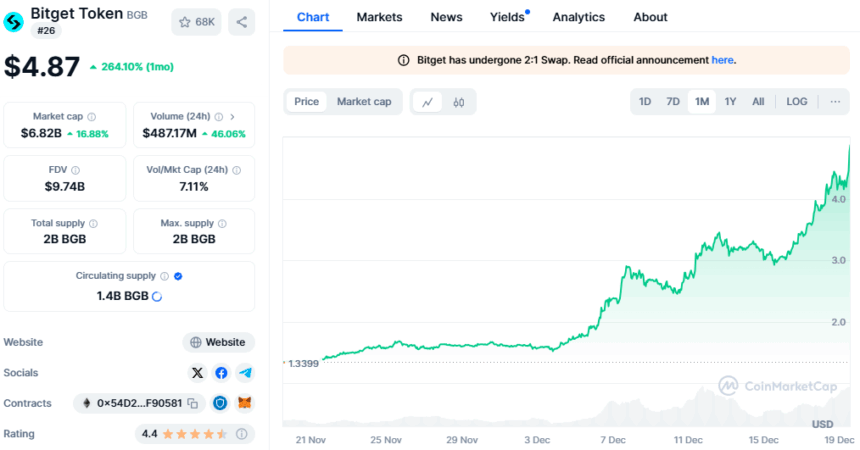This screenshot has height=450, width=860.
Task: Switch to the Chart tab
Action: [x=313, y=17]
